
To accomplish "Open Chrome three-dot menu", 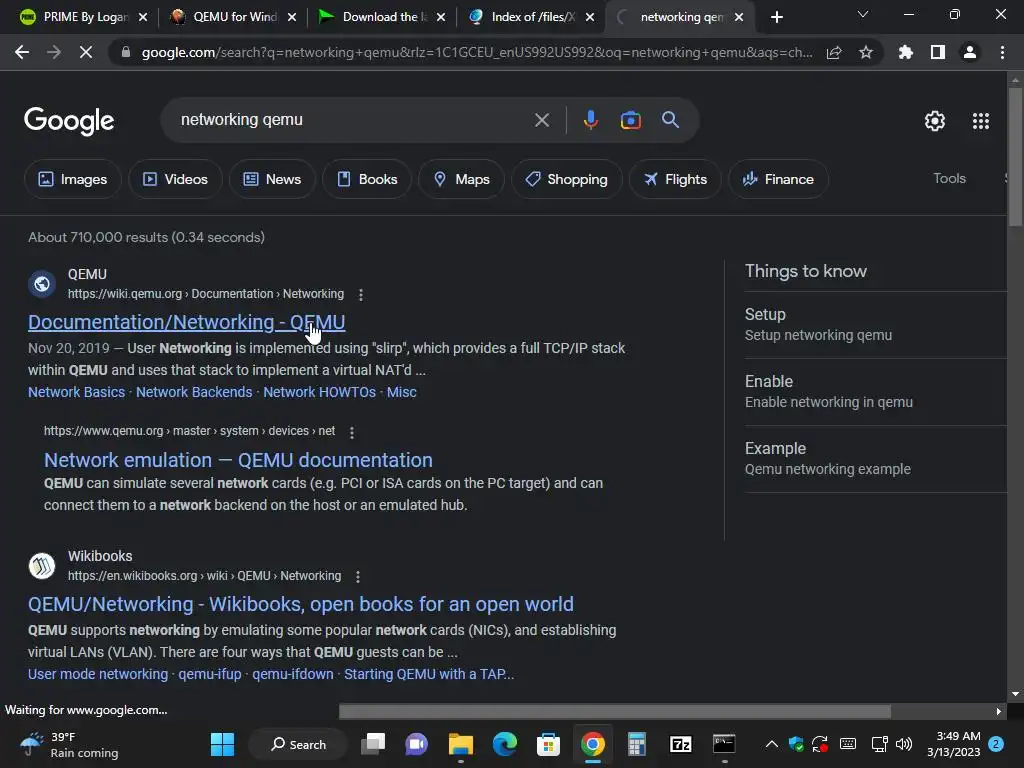I will pos(1002,52).
